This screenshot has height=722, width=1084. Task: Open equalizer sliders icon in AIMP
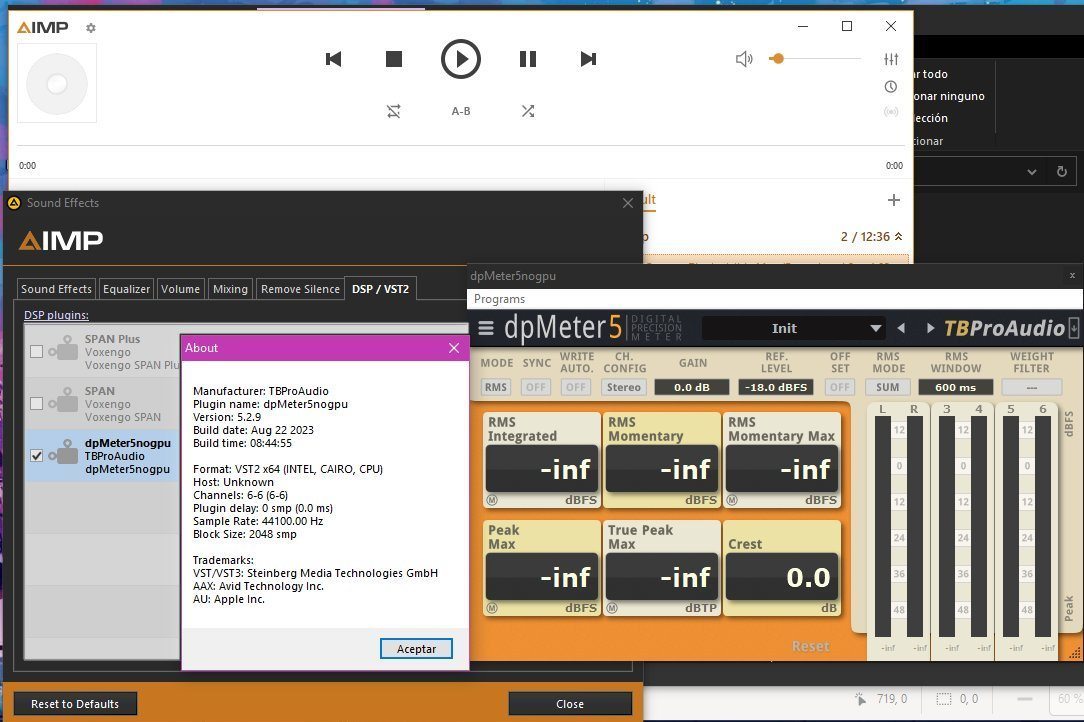tap(891, 59)
